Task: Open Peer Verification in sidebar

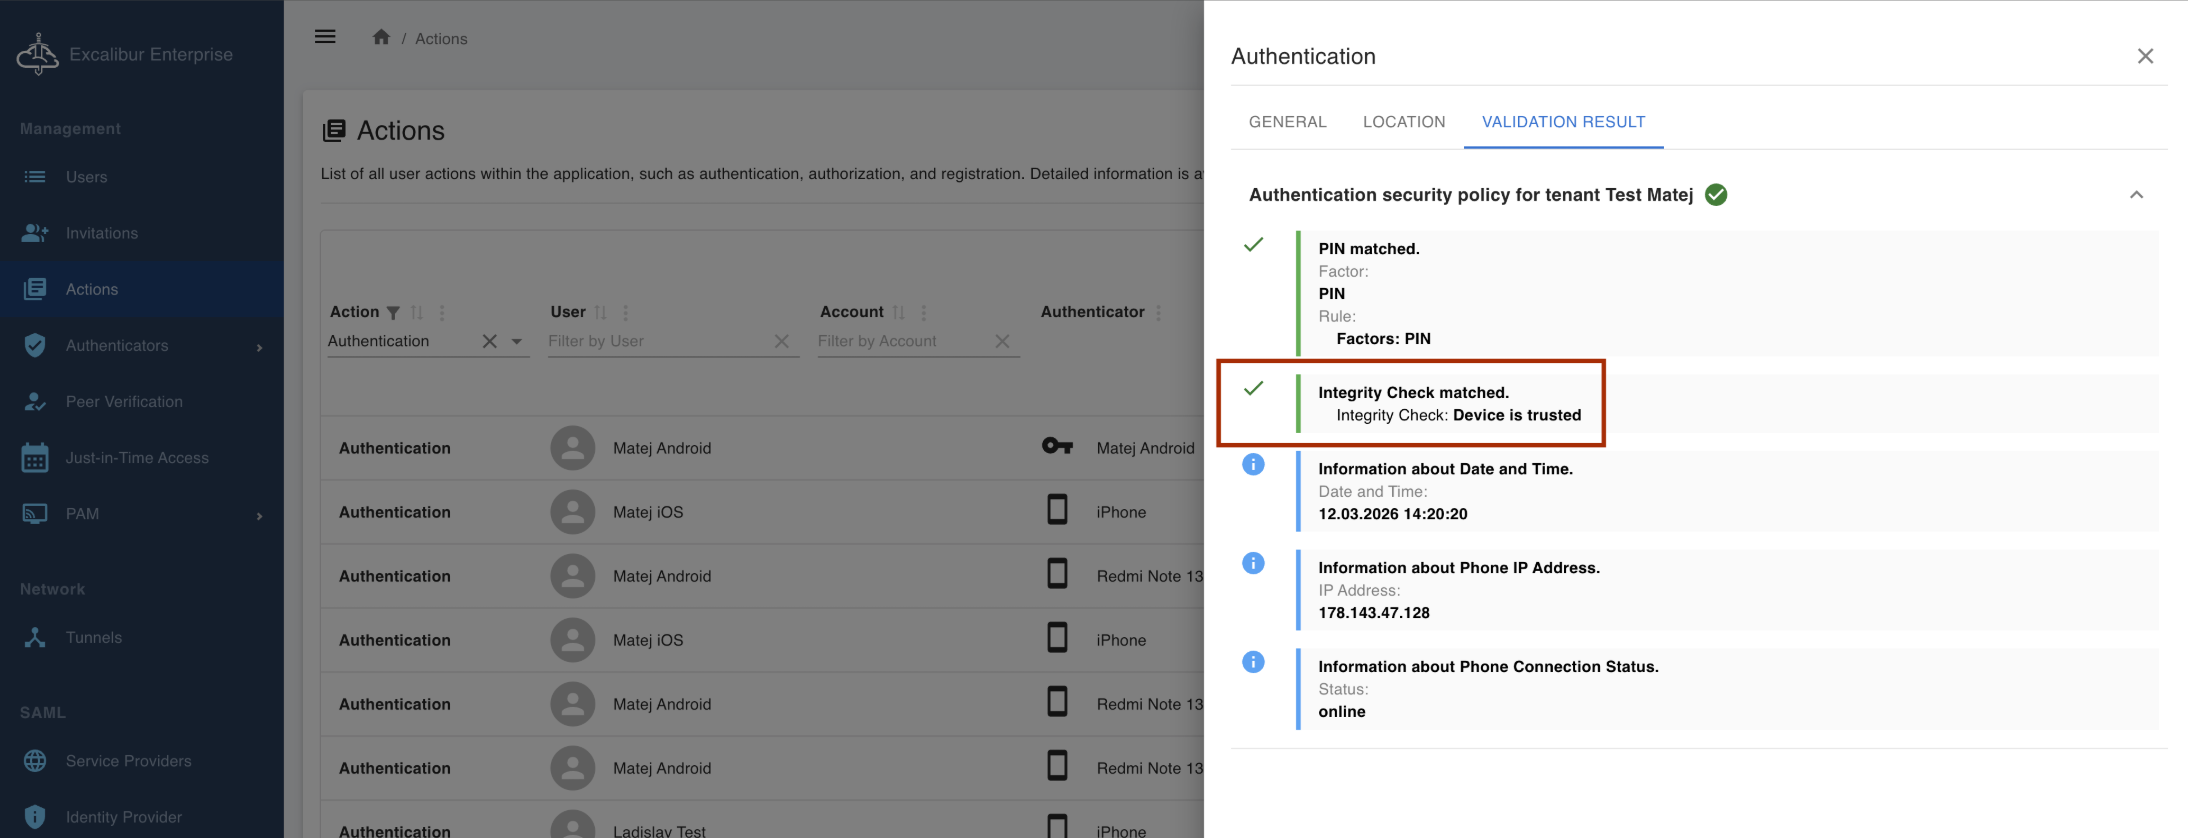Action: tap(124, 401)
